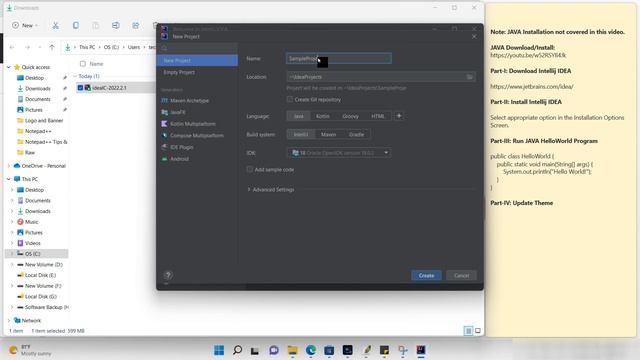Open Mostly sunny weather widget

click(31, 350)
